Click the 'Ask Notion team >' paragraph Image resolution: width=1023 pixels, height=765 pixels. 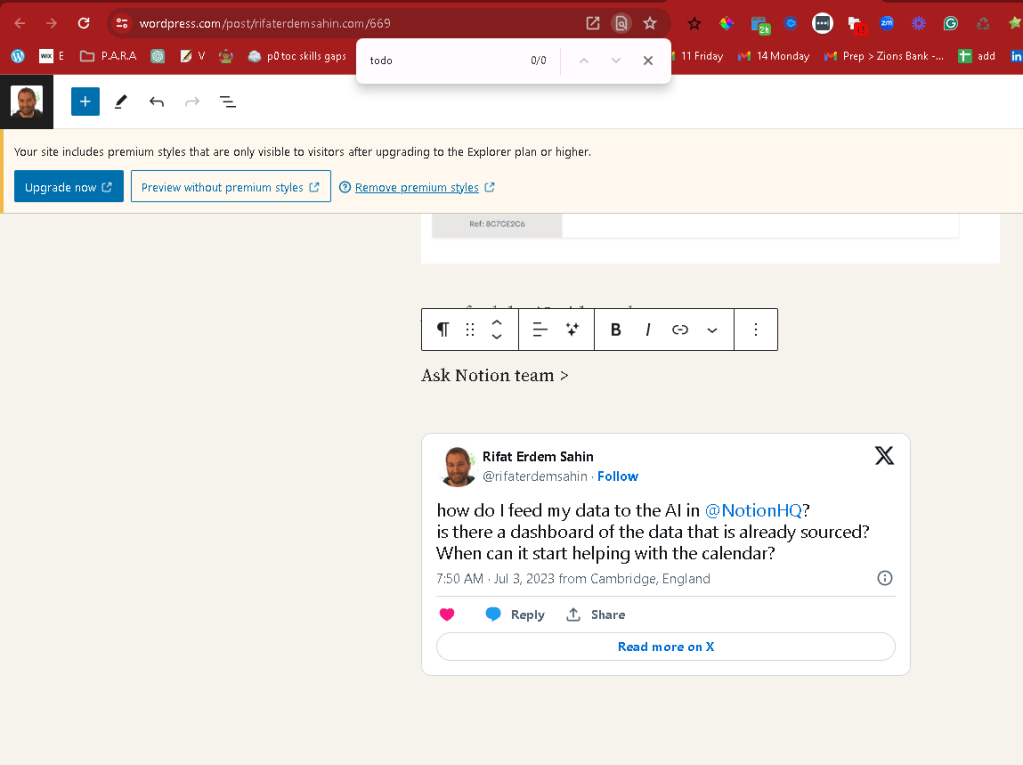pos(495,376)
